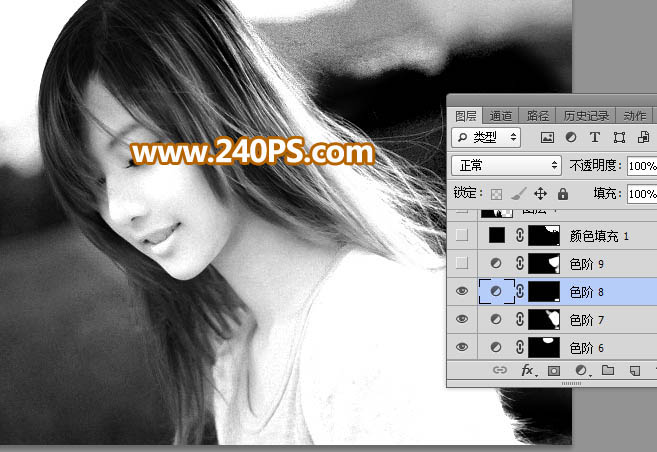Click link layers icon at panel bottom
Viewport: 657px width, 452px height.
pos(500,370)
